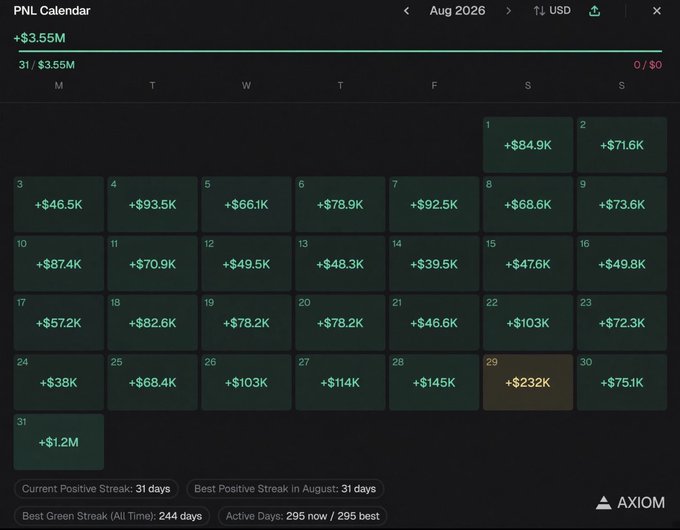This screenshot has width=680, height=530.
Task: Click the PNL Calendar title
Action: [x=52, y=11]
